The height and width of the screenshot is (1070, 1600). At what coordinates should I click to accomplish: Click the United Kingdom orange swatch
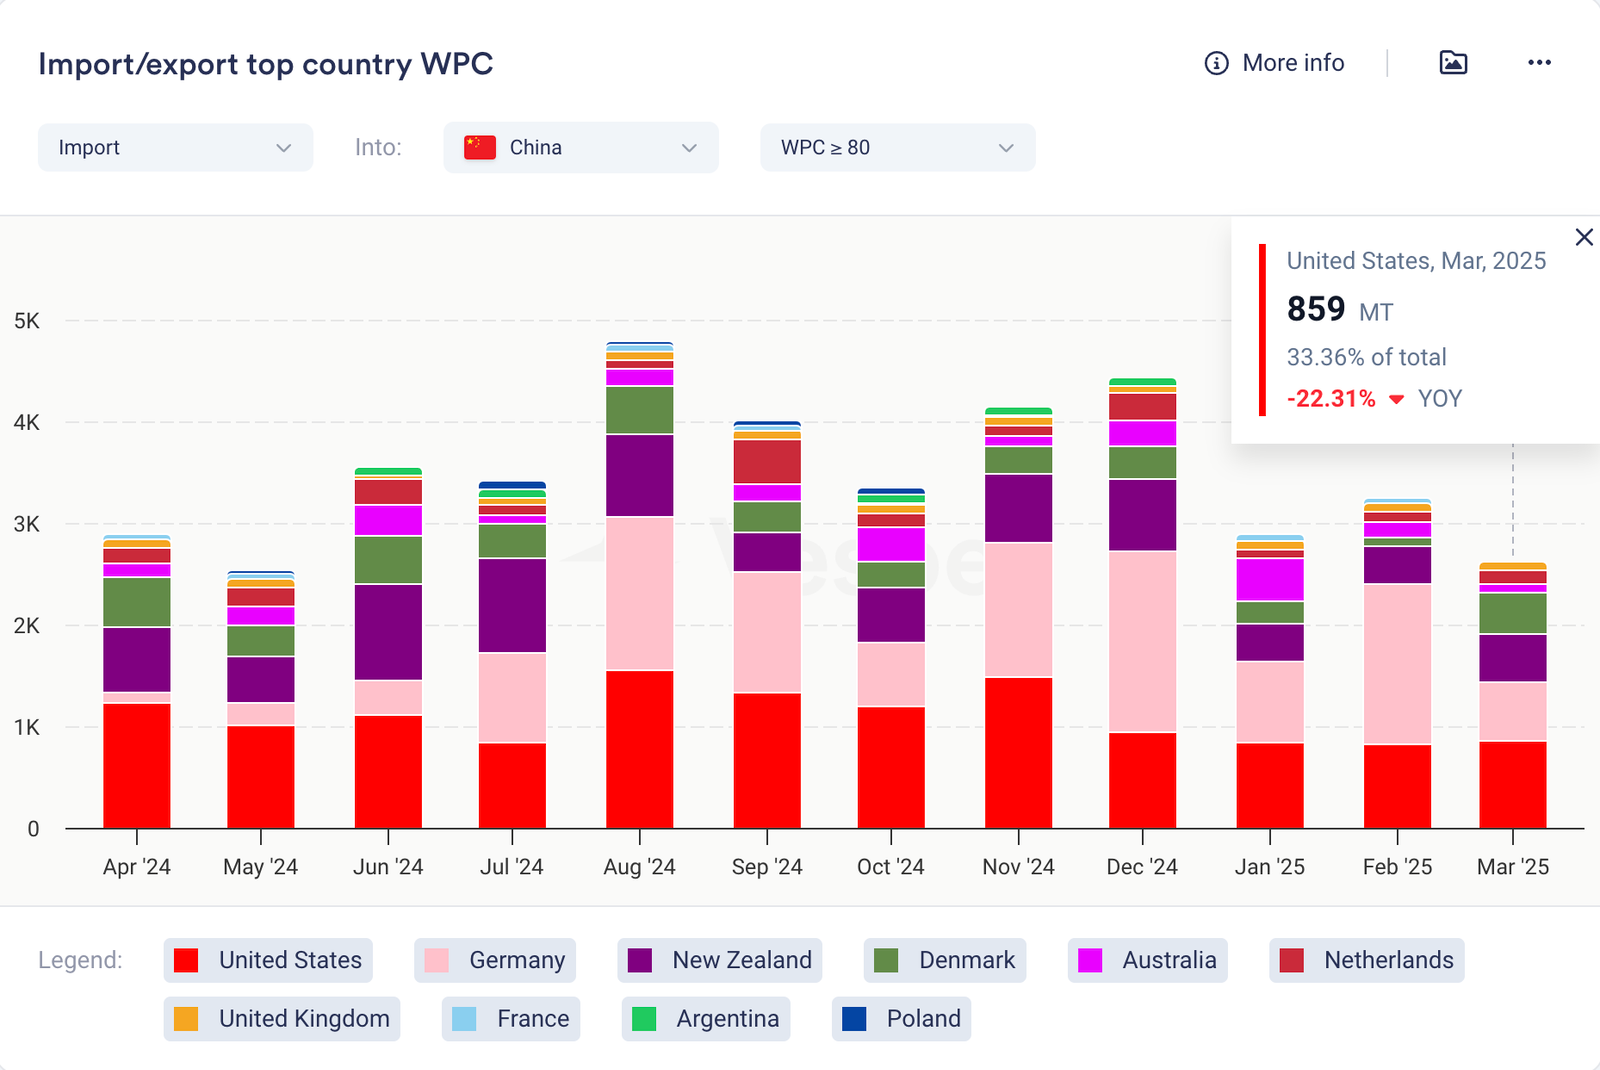pos(186,1019)
